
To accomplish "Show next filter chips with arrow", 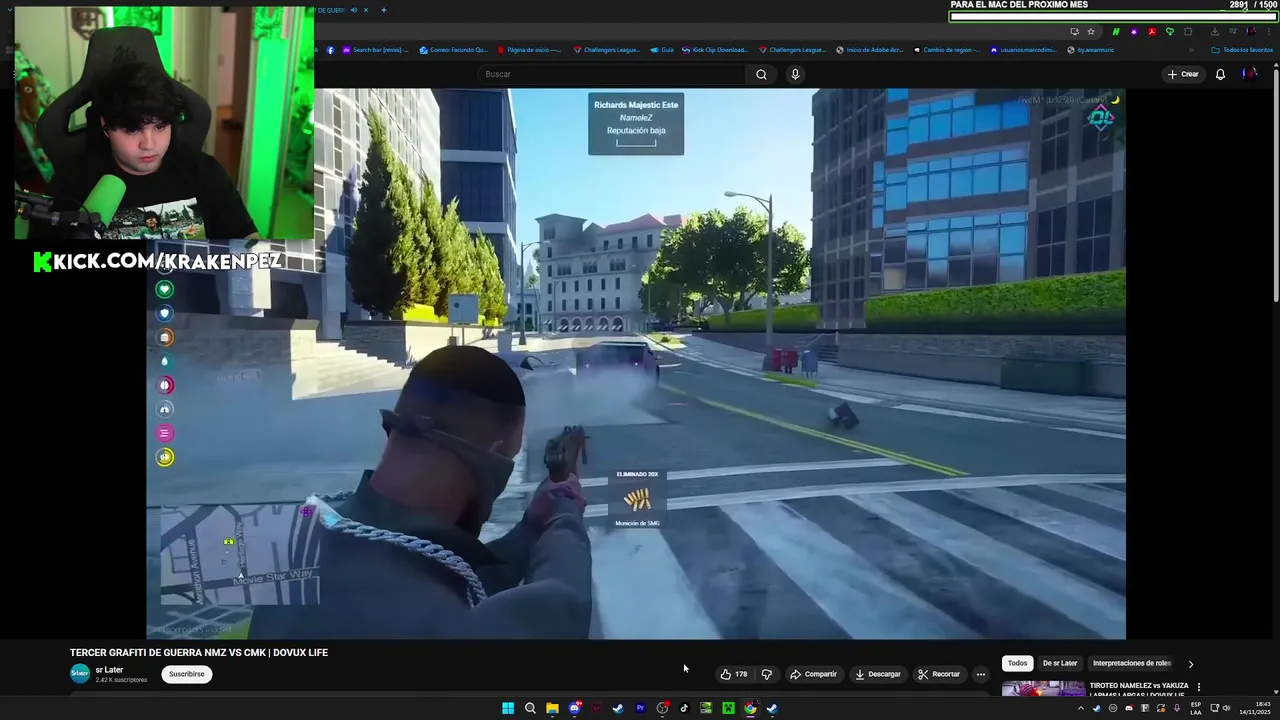I will pos(1190,664).
